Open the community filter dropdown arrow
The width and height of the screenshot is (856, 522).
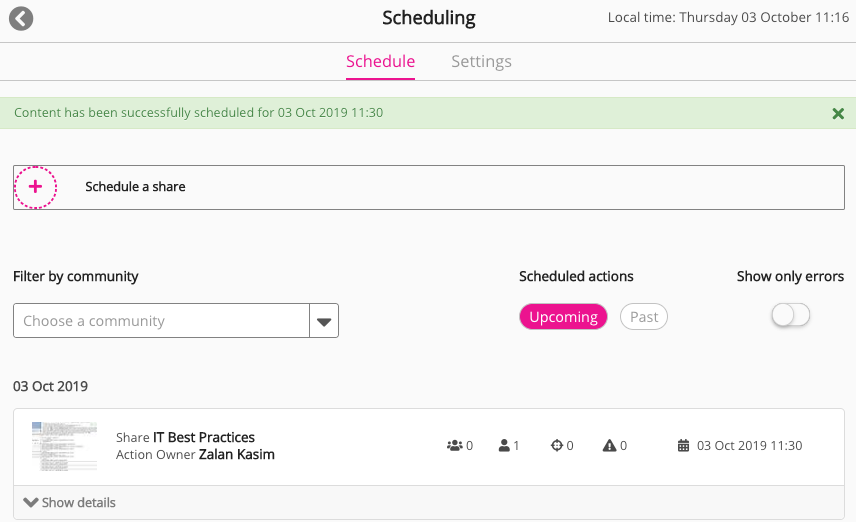click(324, 322)
